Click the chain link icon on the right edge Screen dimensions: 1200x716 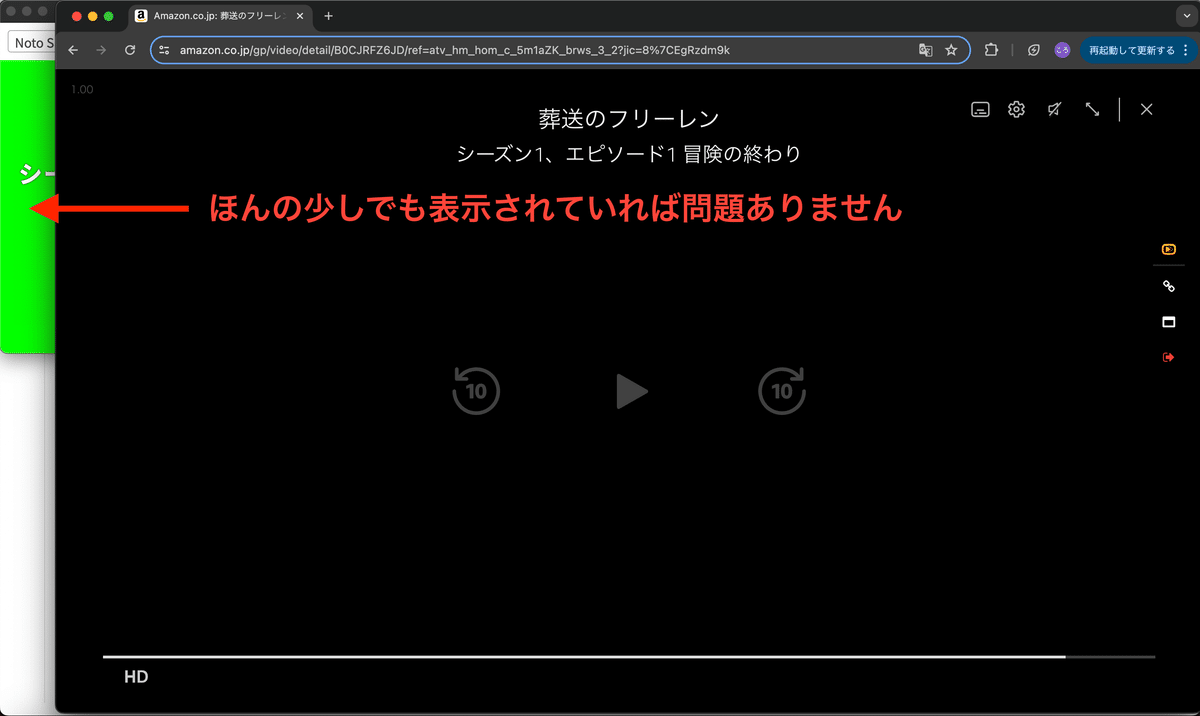1168,286
